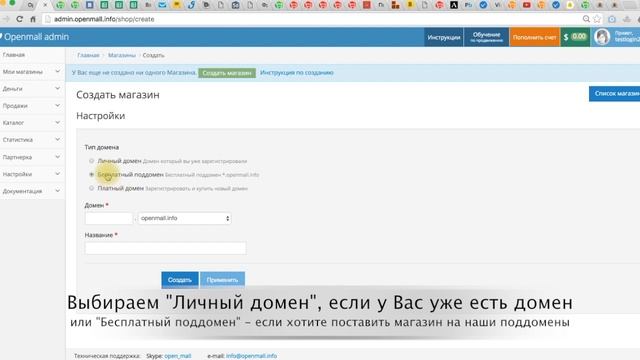Go to Магазины in the breadcrumb
This screenshot has width=640, height=360.
(122, 55)
